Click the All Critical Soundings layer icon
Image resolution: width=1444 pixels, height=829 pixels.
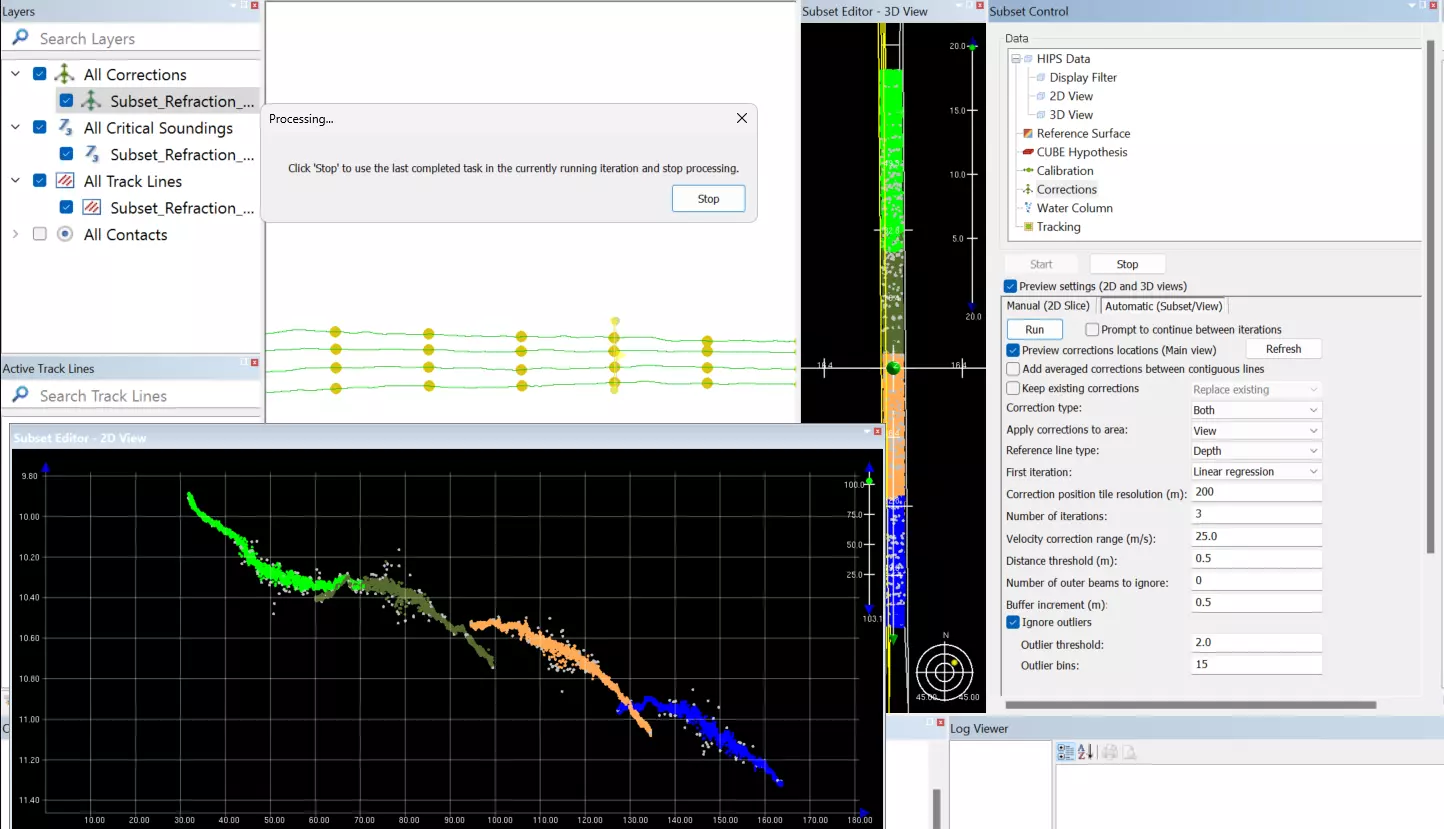tap(65, 127)
